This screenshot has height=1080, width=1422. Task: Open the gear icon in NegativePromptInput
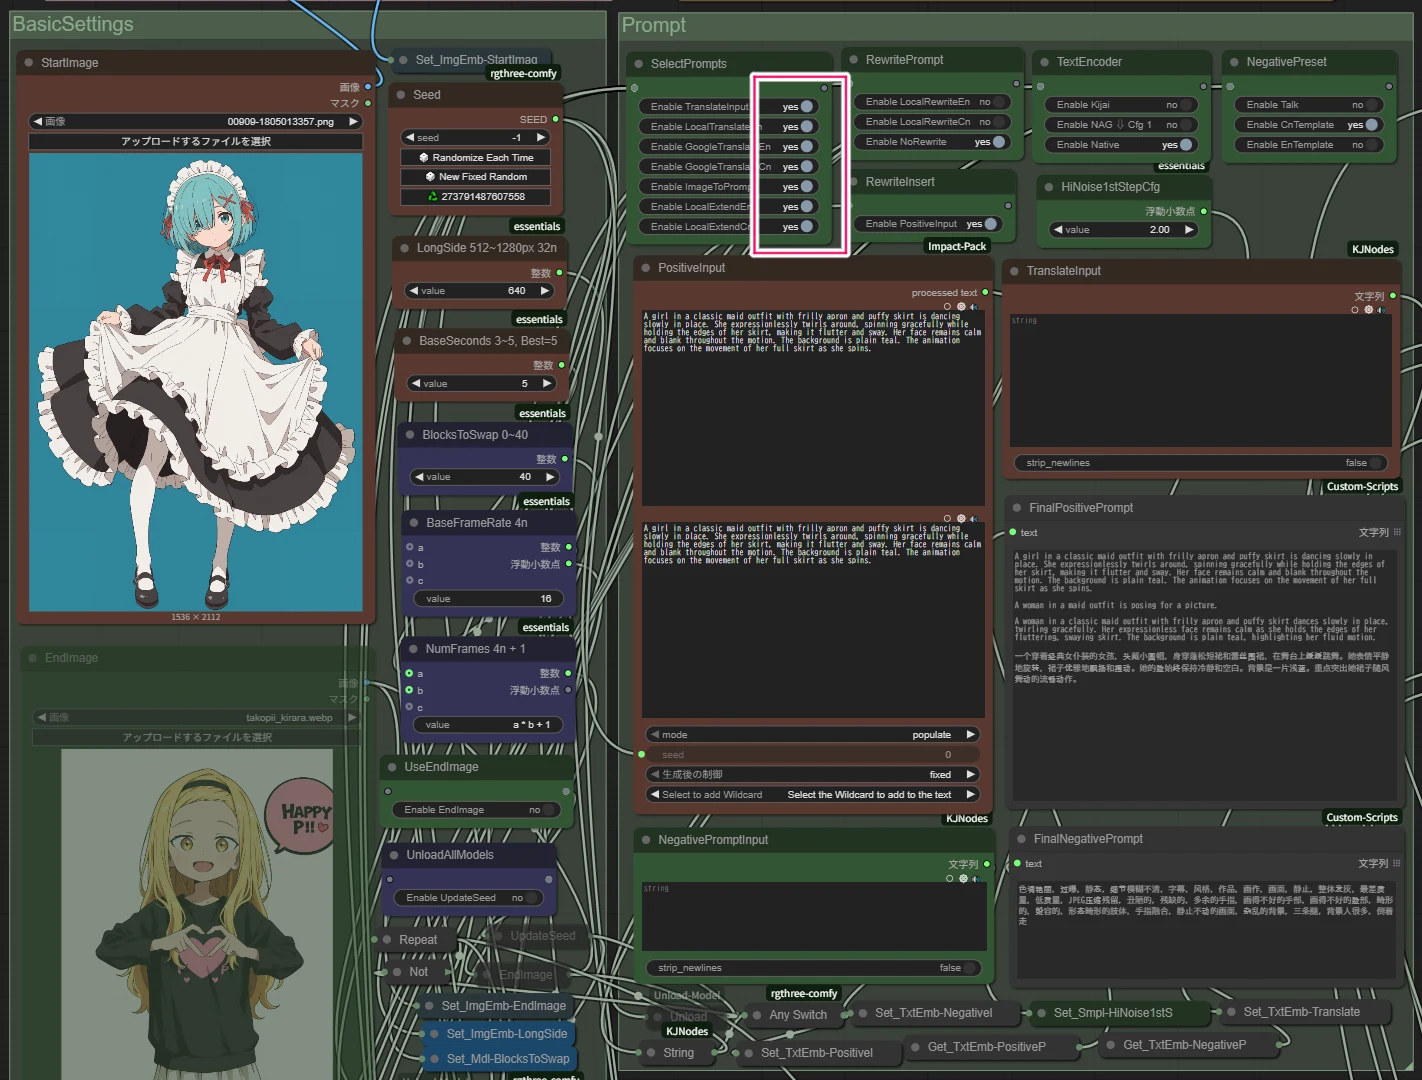(x=963, y=879)
